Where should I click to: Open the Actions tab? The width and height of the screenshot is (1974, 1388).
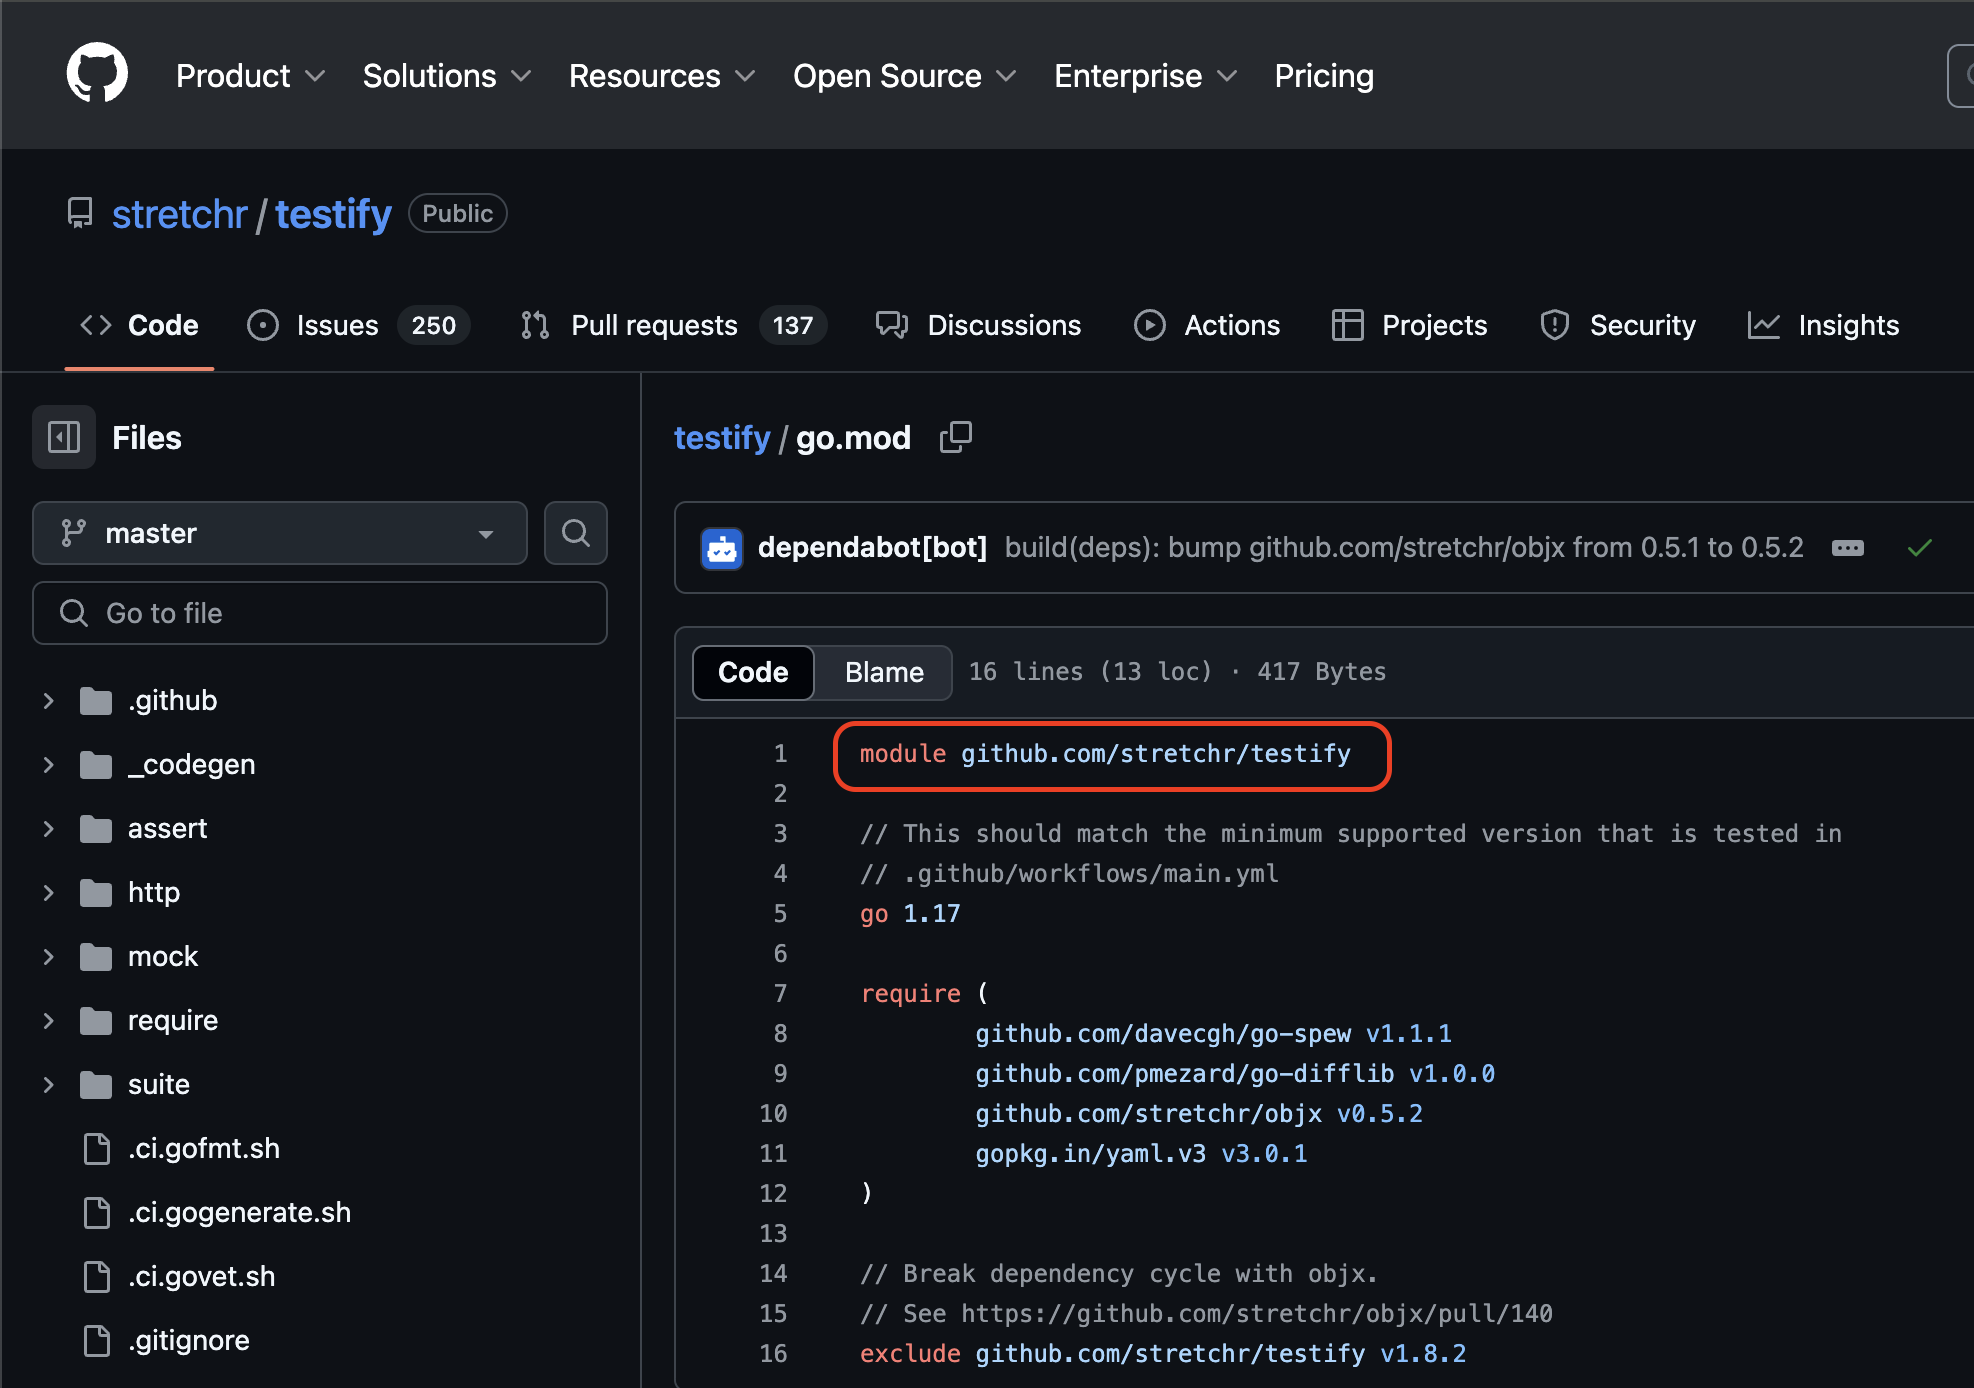click(x=1207, y=325)
